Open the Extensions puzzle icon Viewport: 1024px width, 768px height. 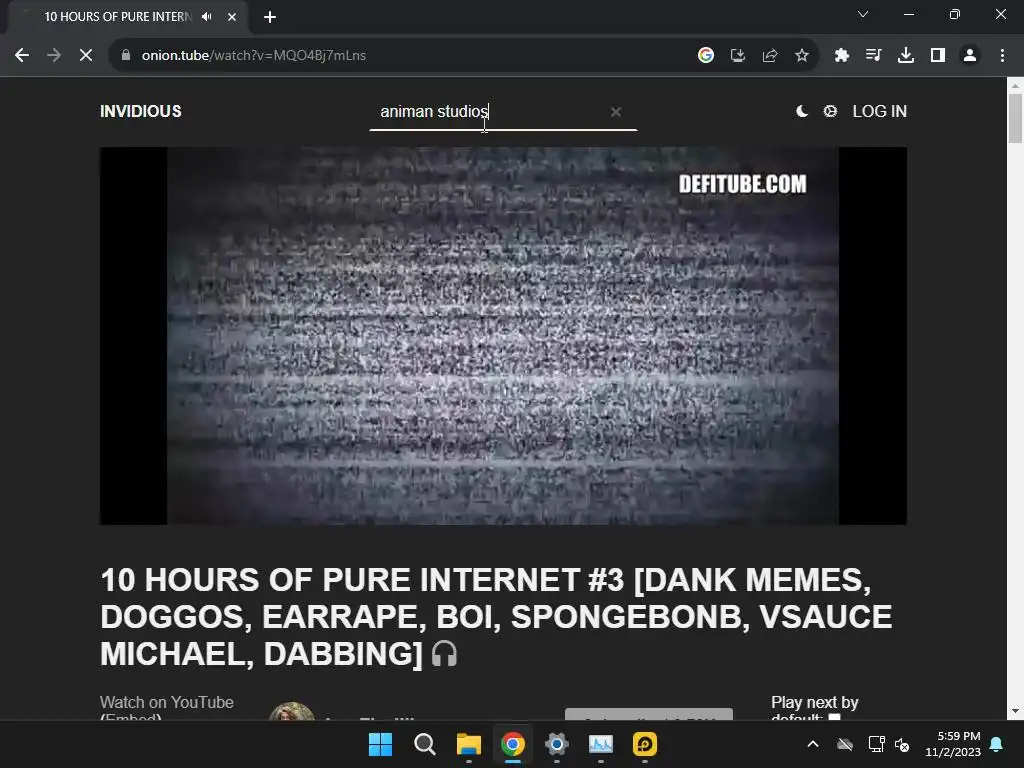point(842,56)
